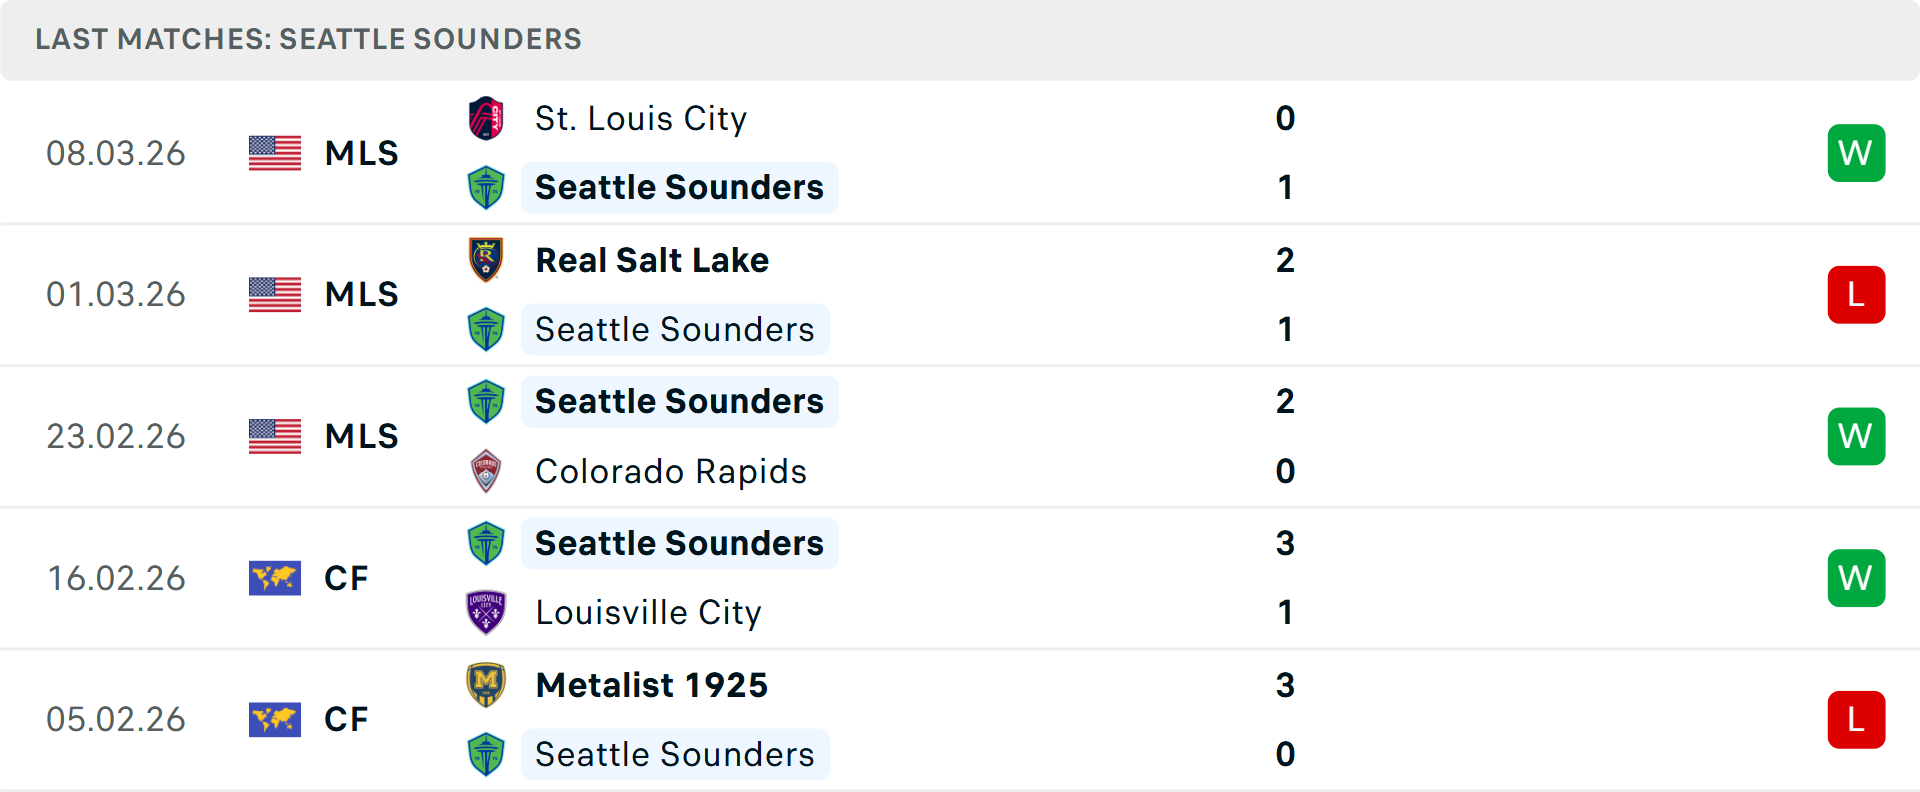Click the Colorado Rapids club badge
This screenshot has height=792, width=1920.
(x=487, y=471)
